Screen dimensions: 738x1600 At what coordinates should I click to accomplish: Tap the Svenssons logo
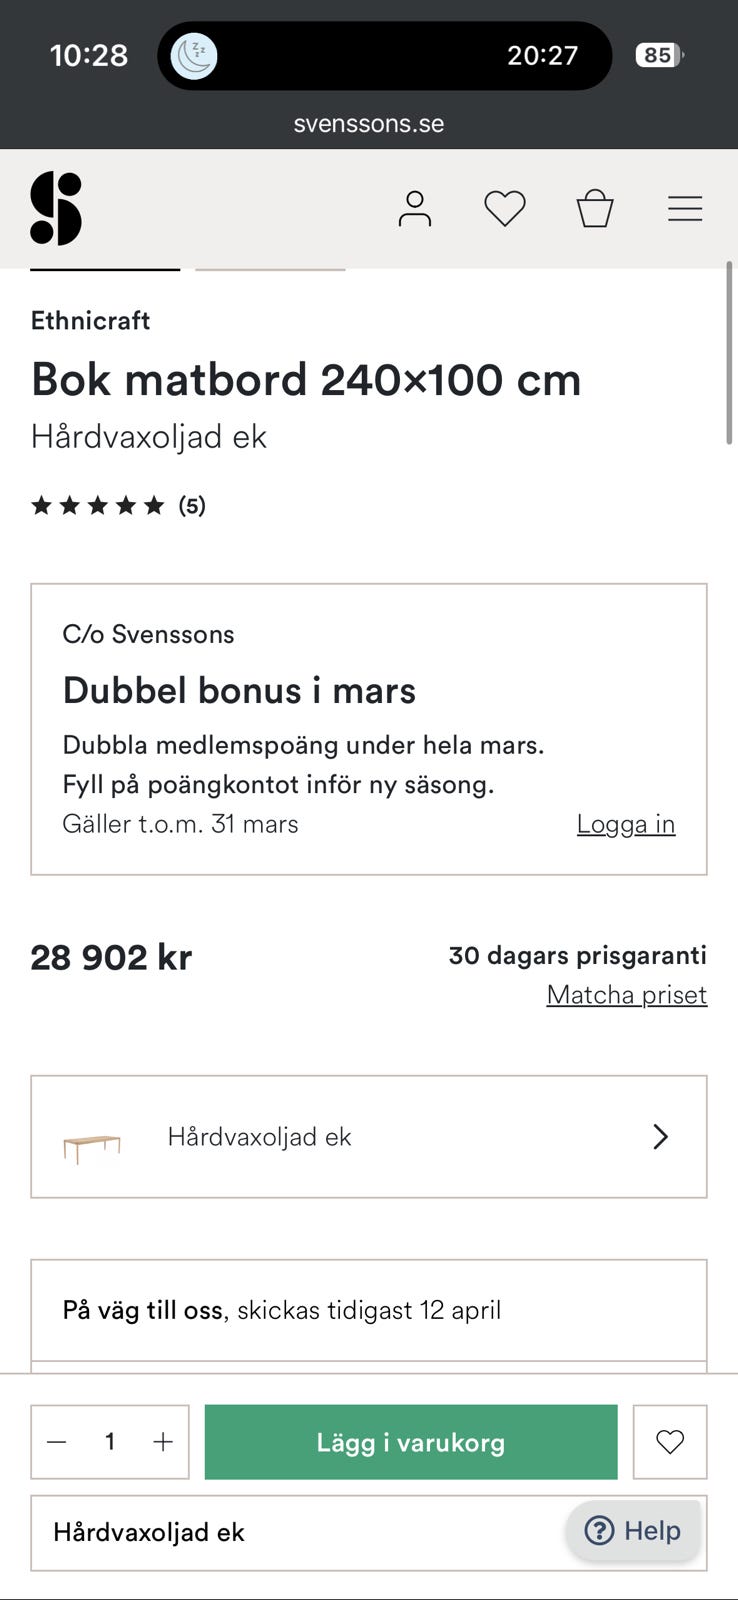click(x=56, y=208)
